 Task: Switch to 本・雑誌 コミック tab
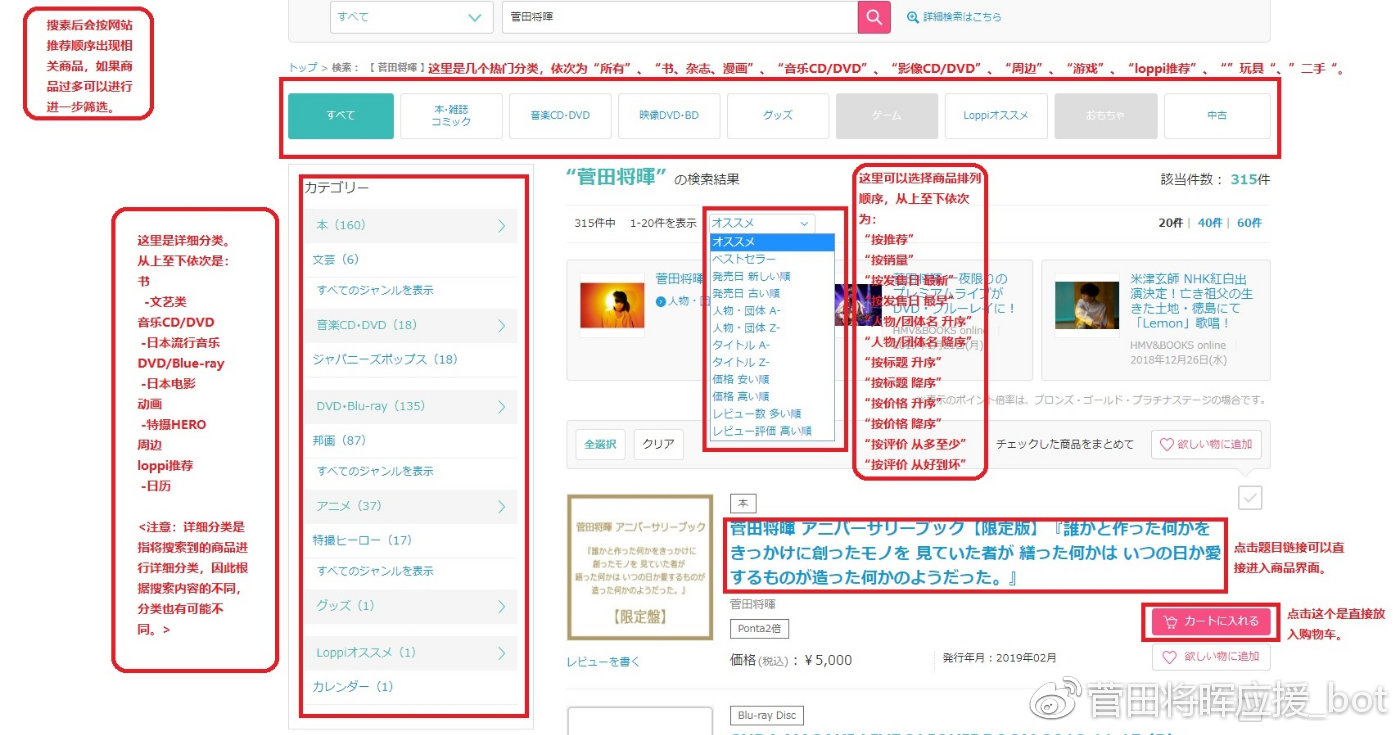click(x=451, y=116)
